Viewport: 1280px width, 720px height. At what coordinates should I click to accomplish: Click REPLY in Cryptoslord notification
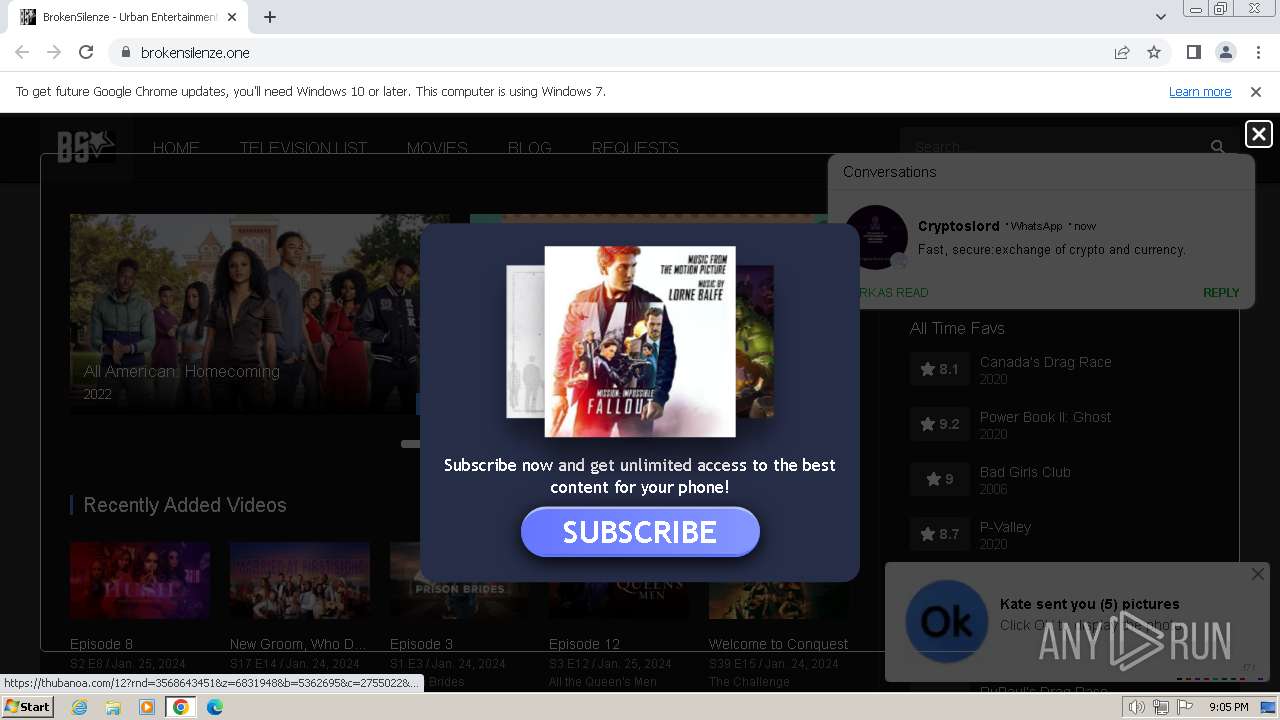tap(1221, 293)
